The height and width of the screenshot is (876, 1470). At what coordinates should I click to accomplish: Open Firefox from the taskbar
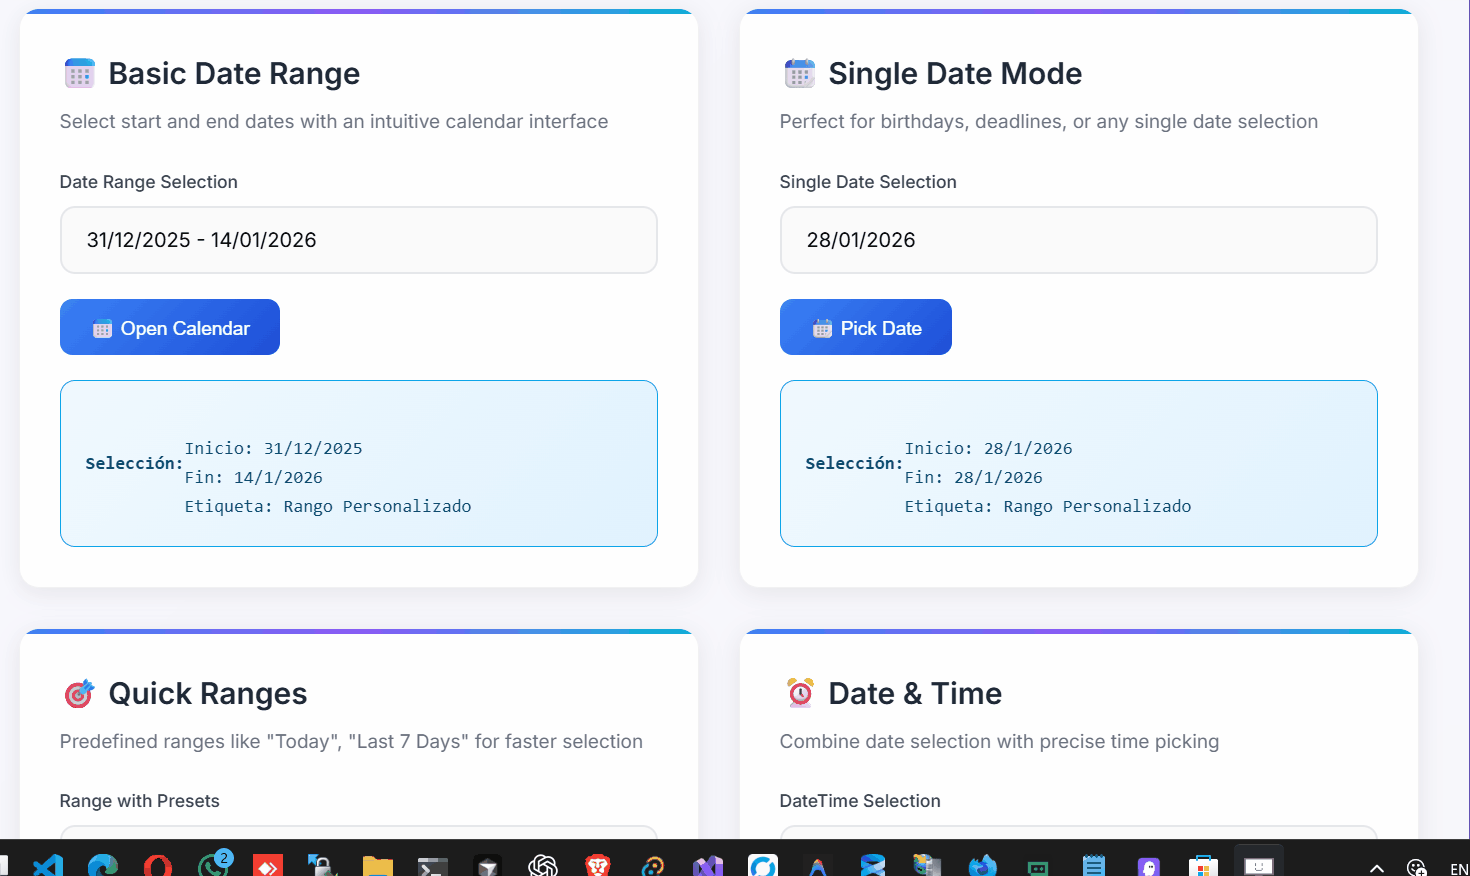(982, 864)
